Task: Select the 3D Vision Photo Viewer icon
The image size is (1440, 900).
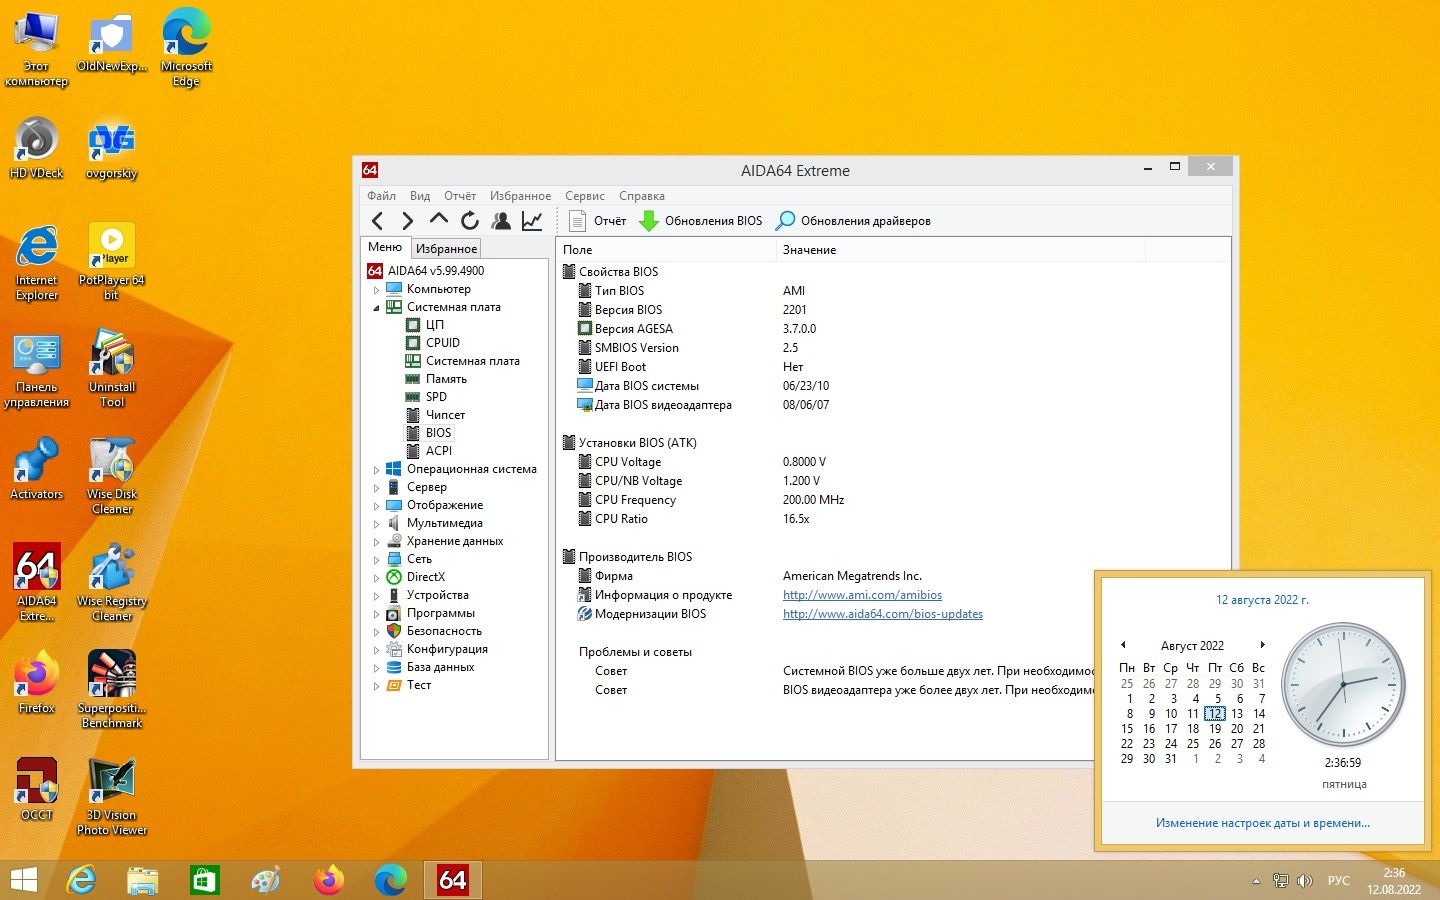Action: tap(111, 796)
